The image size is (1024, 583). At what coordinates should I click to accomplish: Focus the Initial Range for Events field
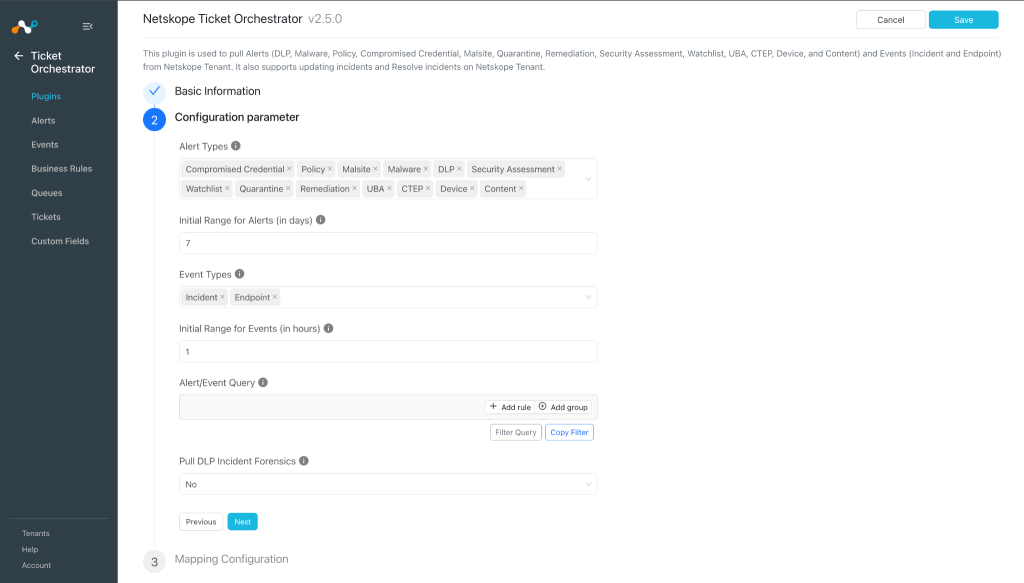click(388, 351)
